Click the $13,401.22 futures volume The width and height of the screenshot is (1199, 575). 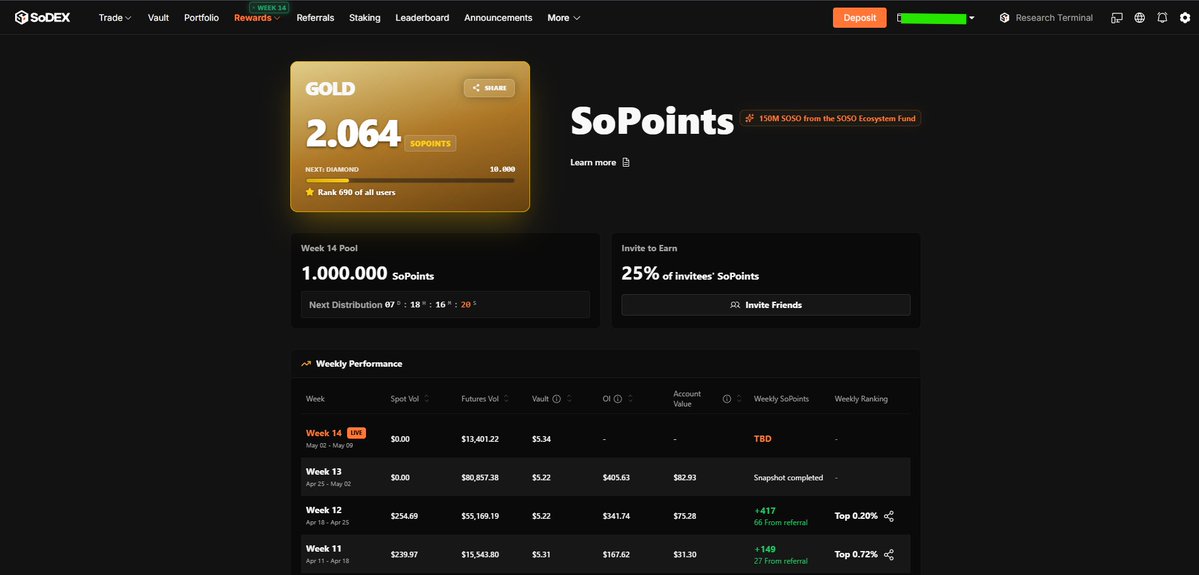(480, 439)
